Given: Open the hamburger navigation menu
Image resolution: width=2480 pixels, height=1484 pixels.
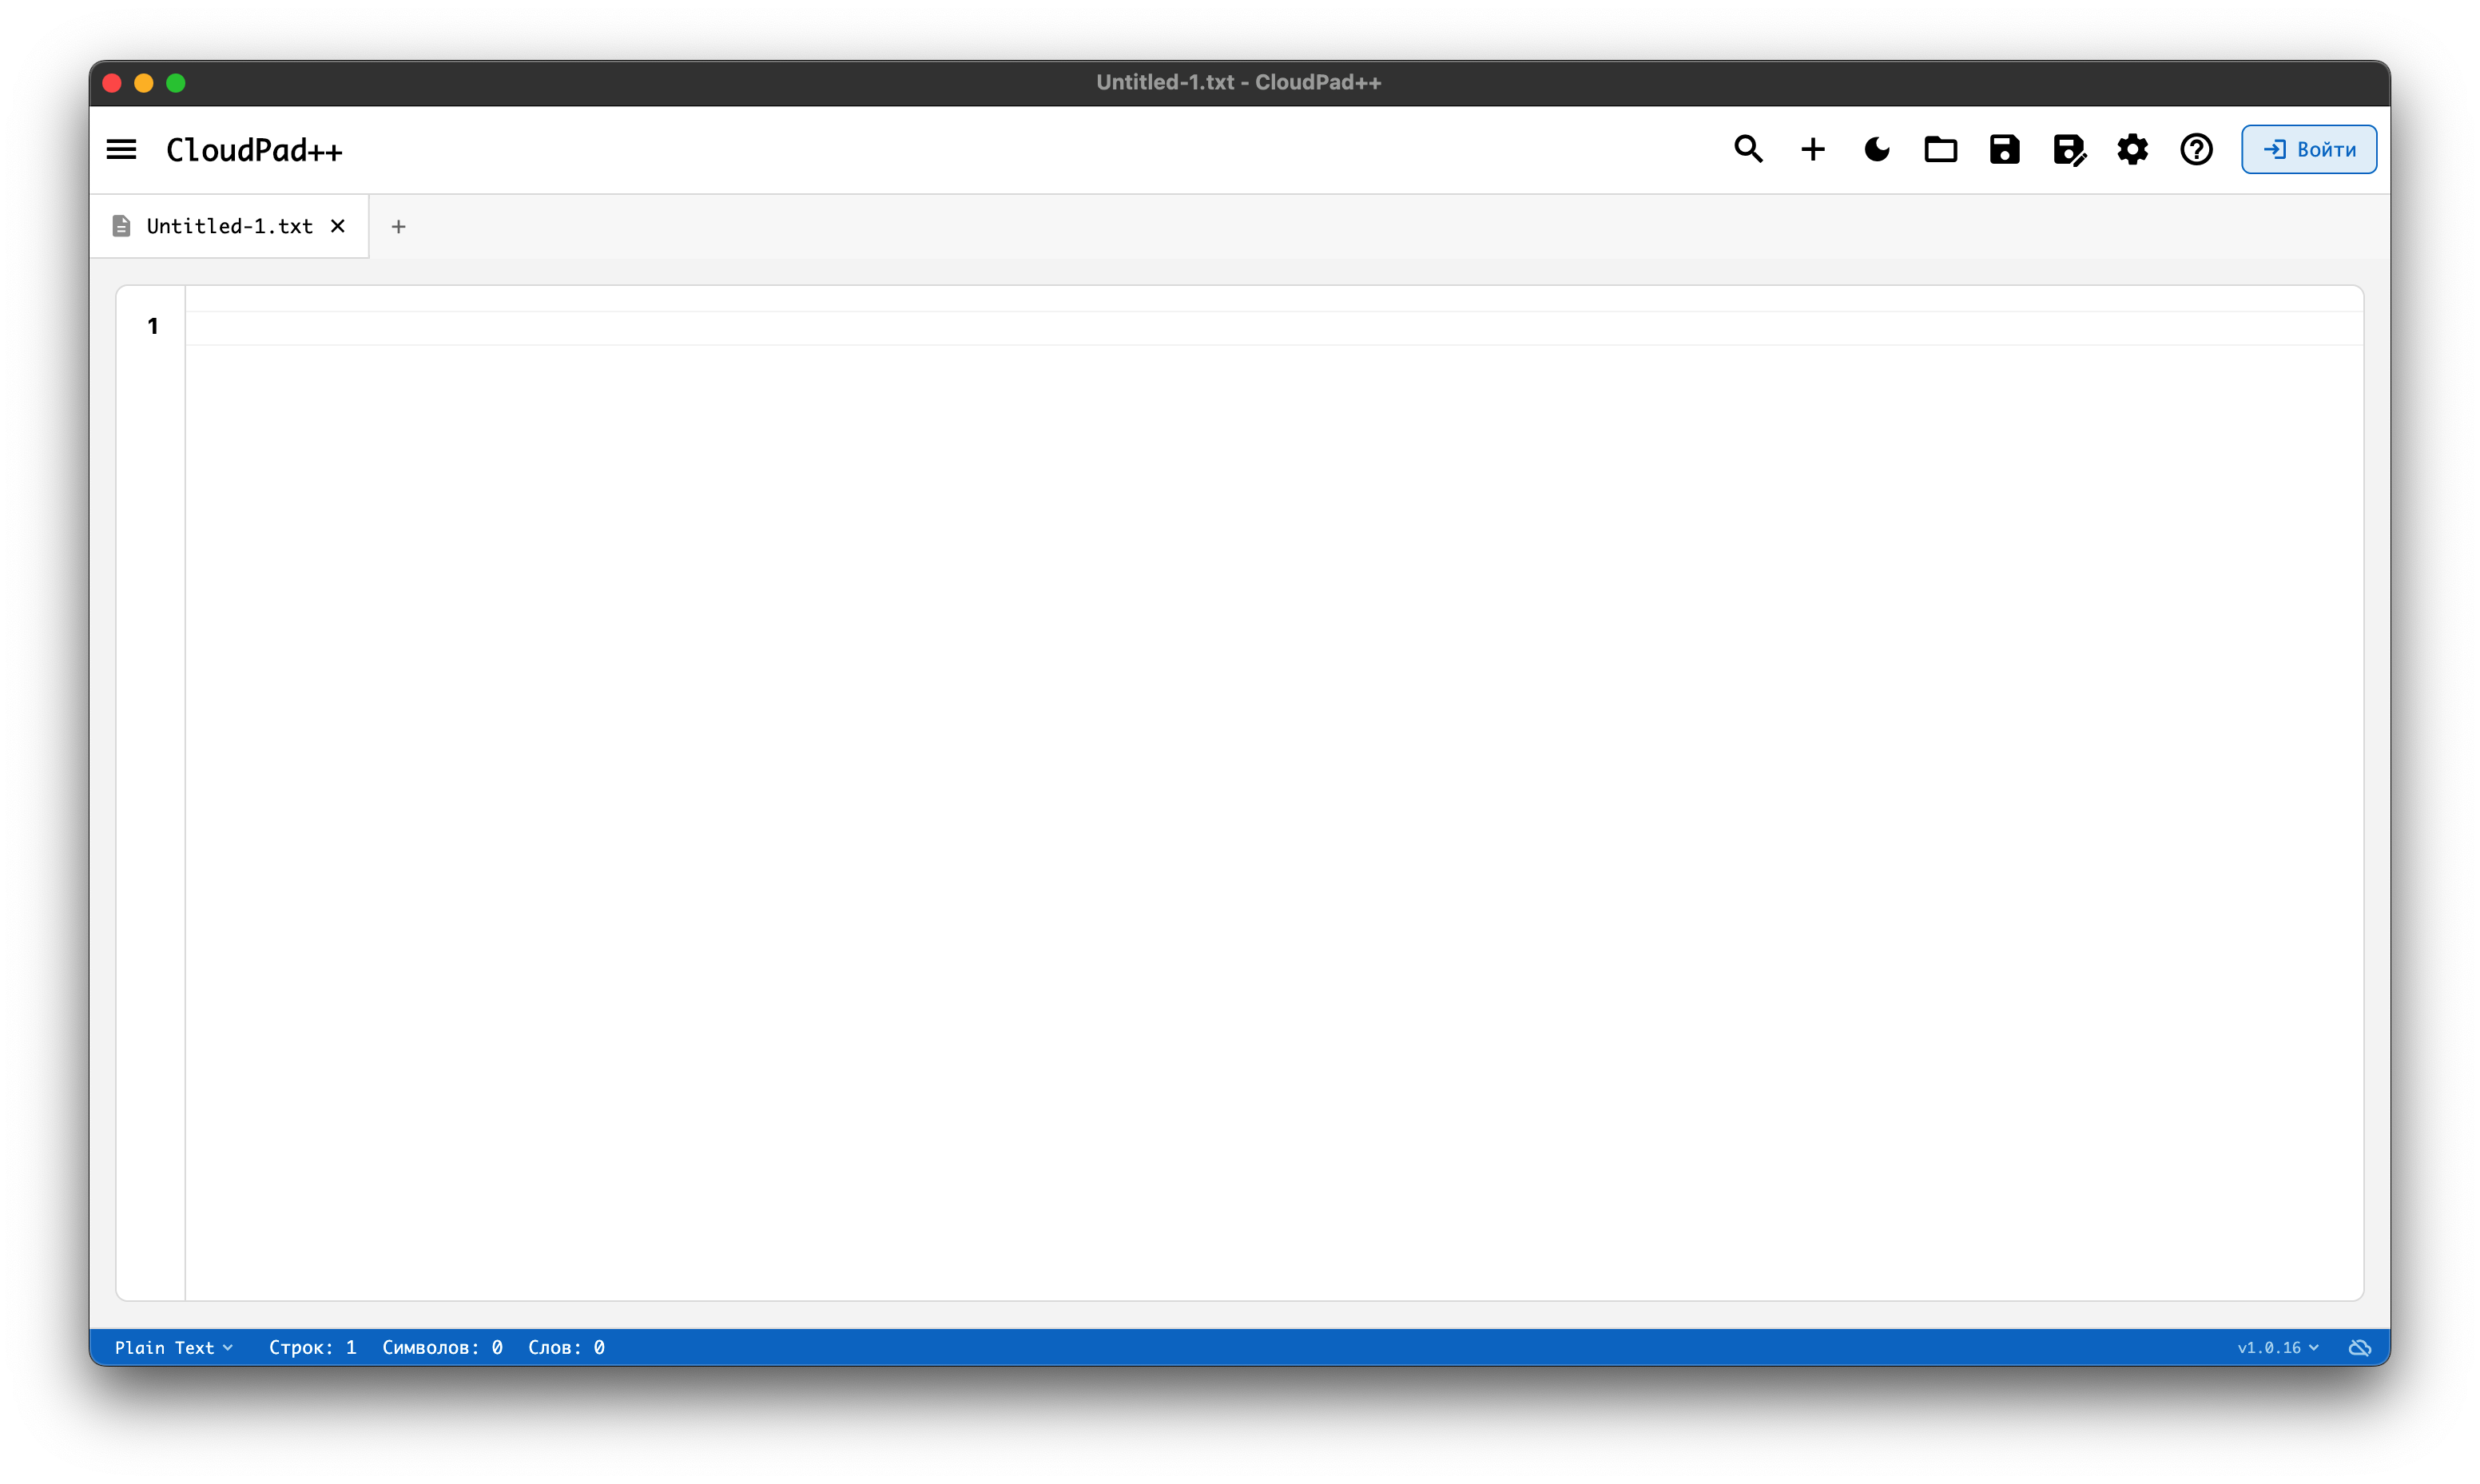Looking at the screenshot, I should 120,149.
